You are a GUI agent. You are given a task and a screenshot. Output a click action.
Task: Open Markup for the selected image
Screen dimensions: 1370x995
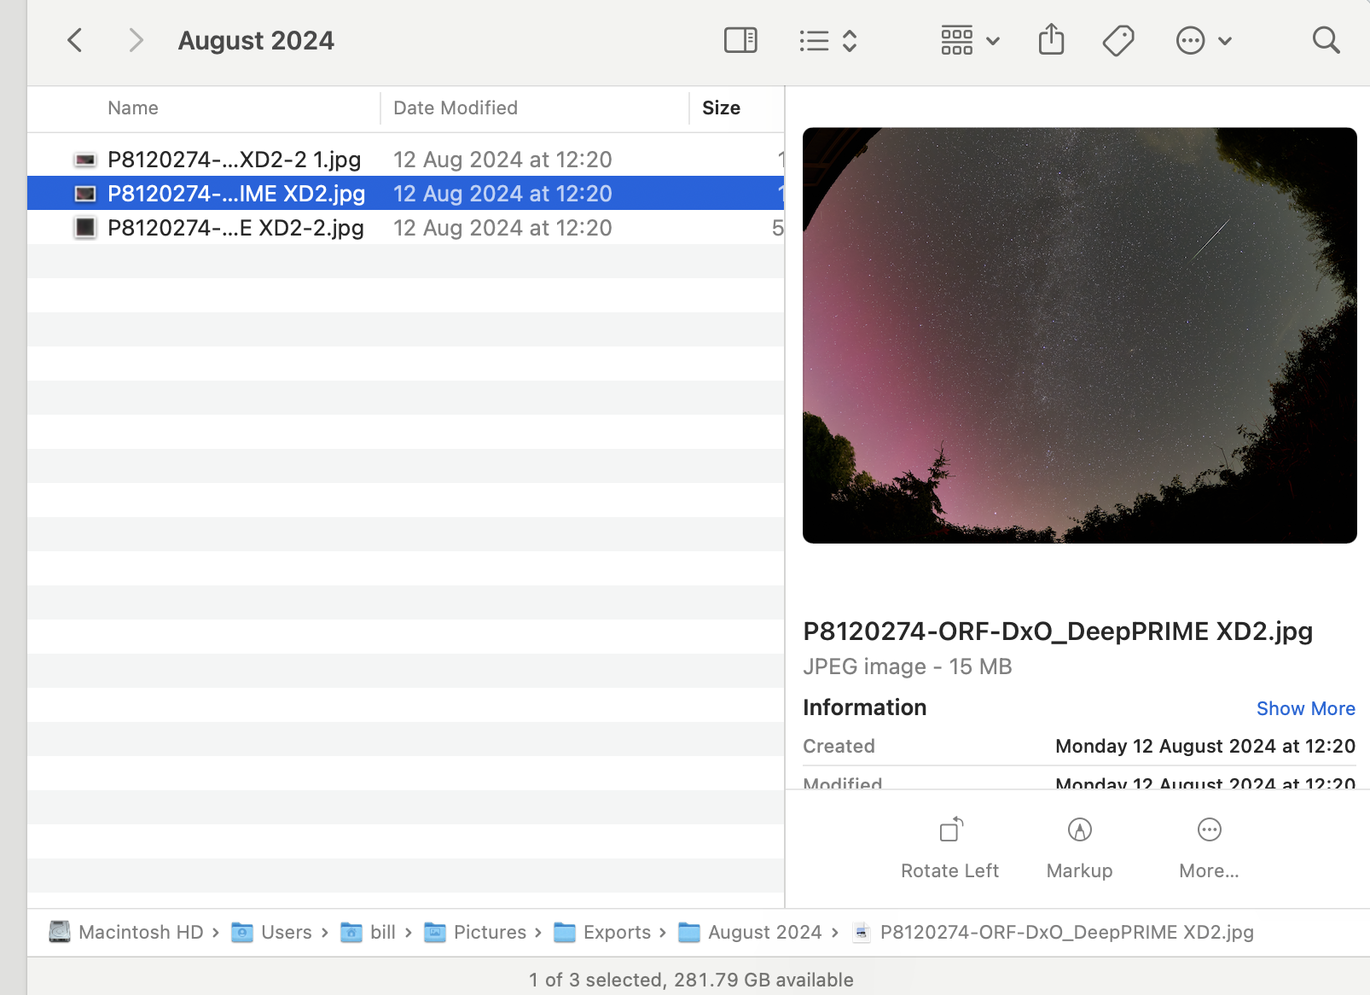tap(1079, 848)
